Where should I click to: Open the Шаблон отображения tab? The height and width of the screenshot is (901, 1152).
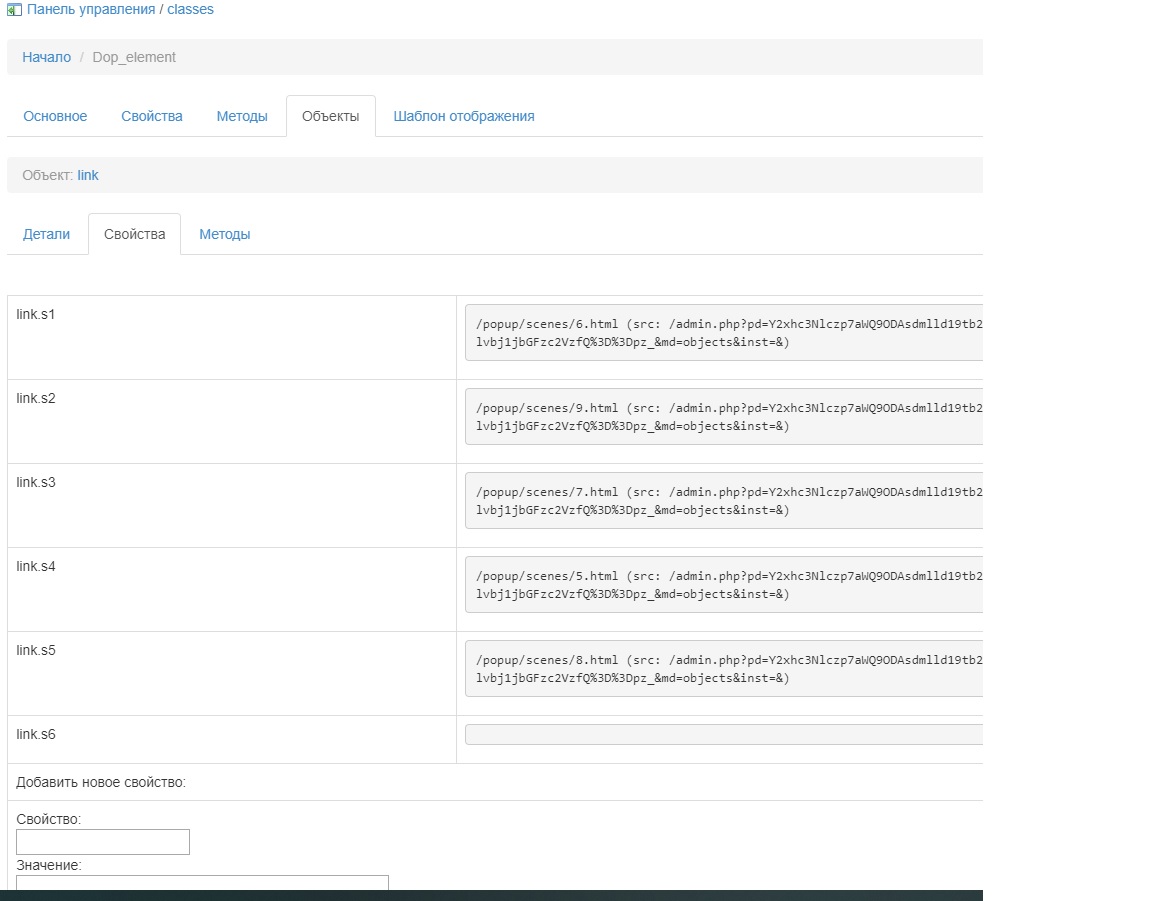click(x=464, y=116)
